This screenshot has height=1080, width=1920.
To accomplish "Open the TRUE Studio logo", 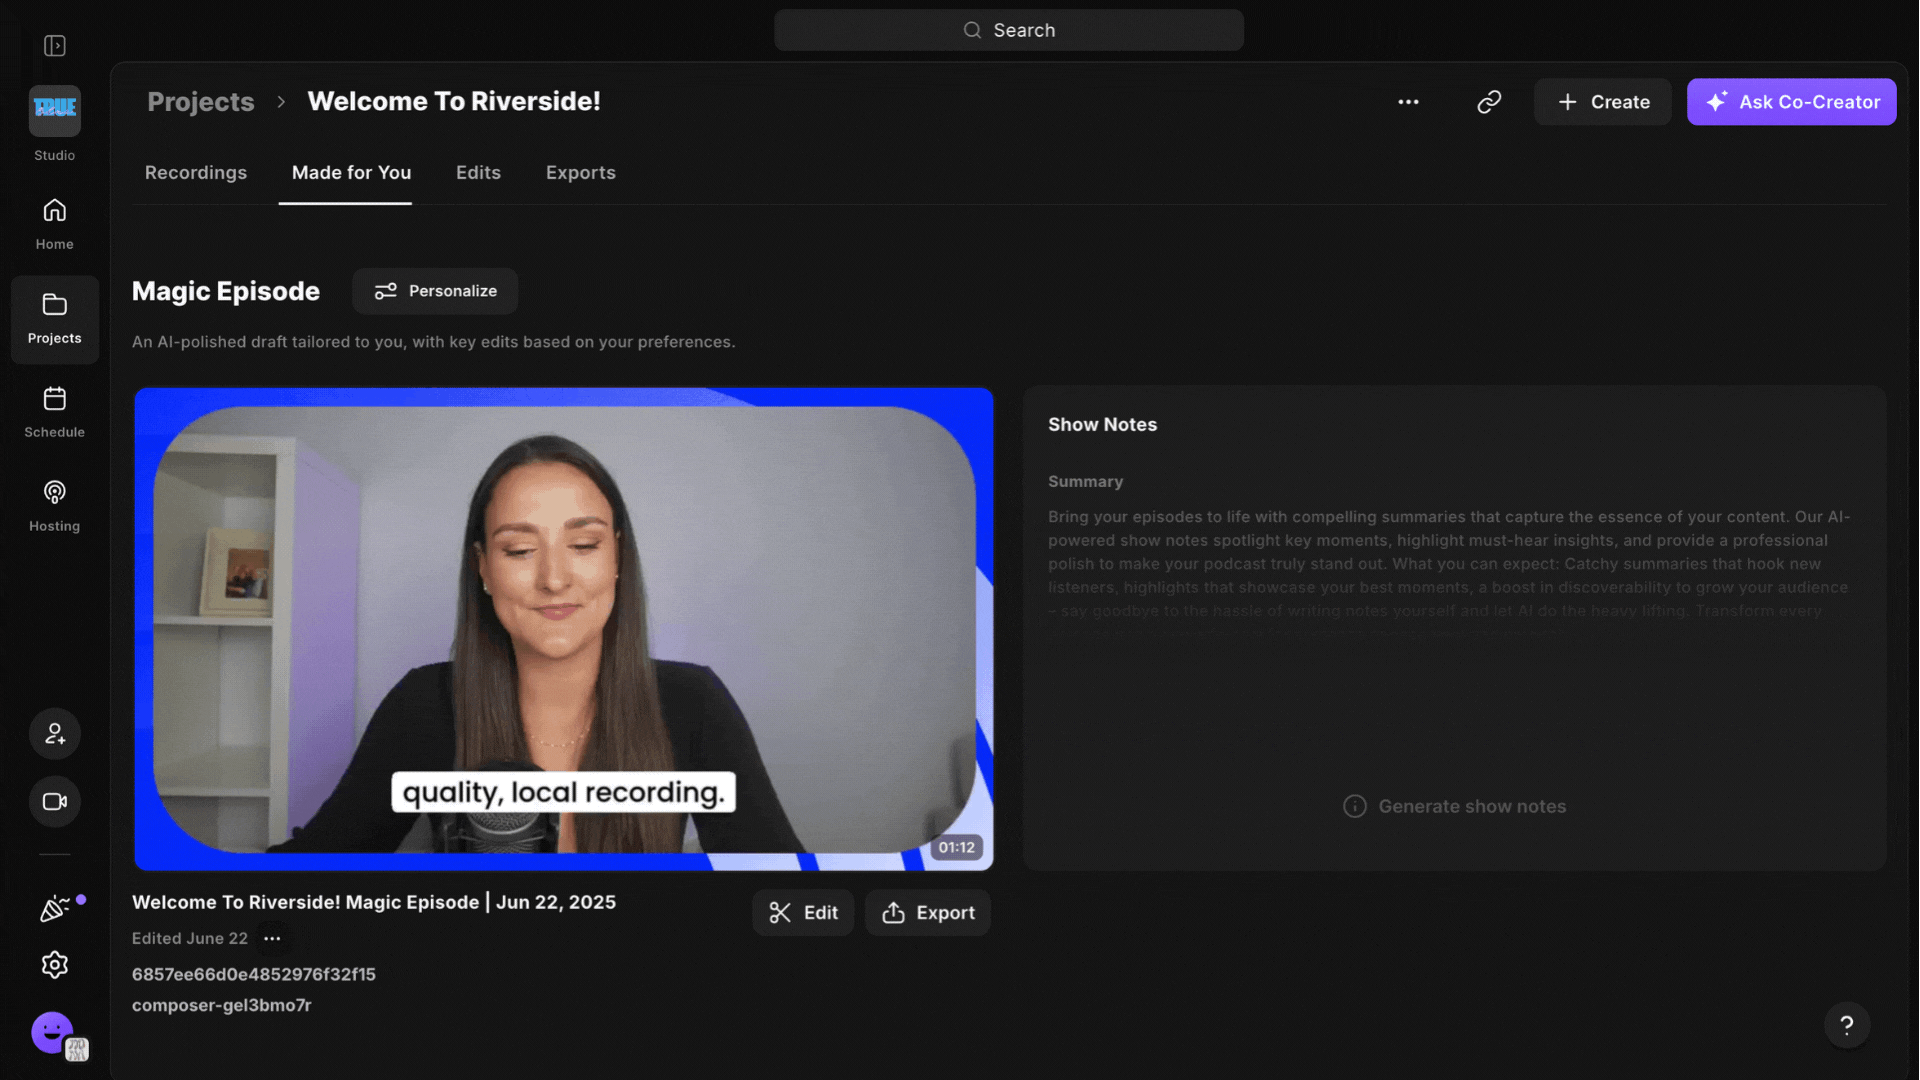I will click(x=55, y=110).
